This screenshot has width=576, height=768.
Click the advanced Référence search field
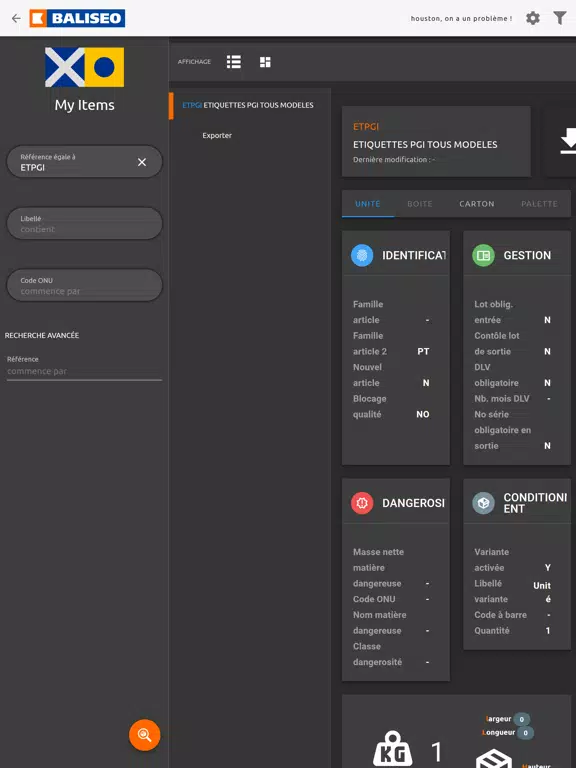point(84,371)
